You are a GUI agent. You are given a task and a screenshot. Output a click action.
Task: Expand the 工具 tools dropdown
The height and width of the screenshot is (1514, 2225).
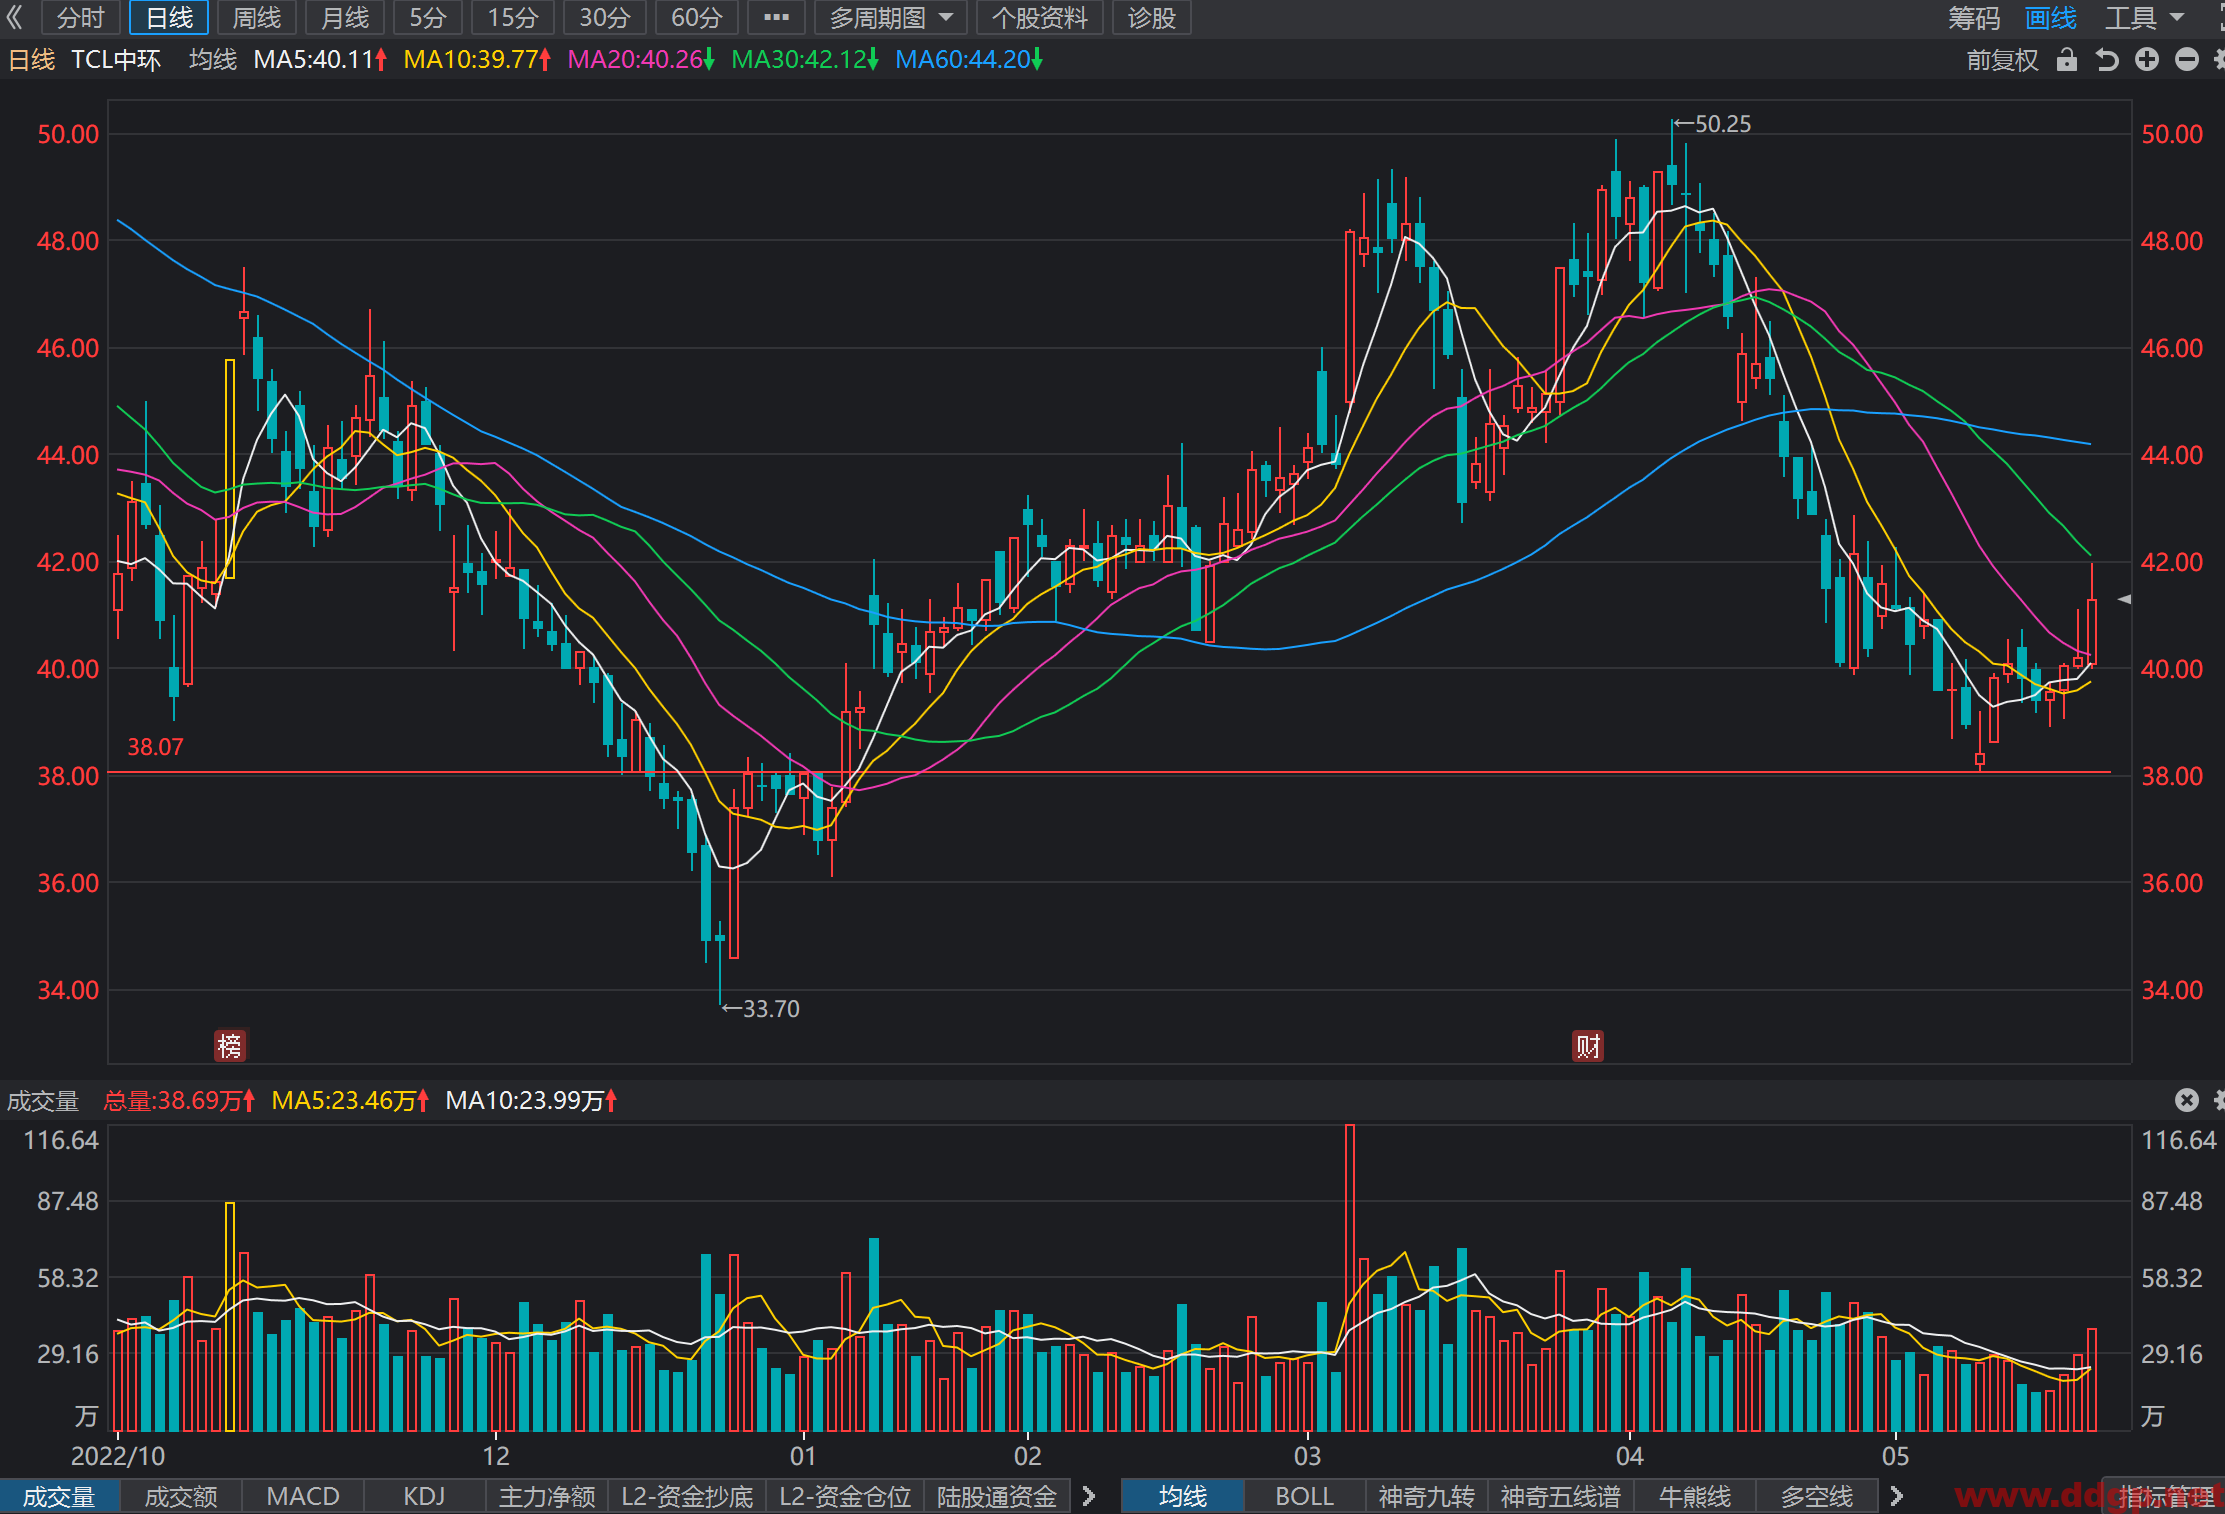(2144, 17)
